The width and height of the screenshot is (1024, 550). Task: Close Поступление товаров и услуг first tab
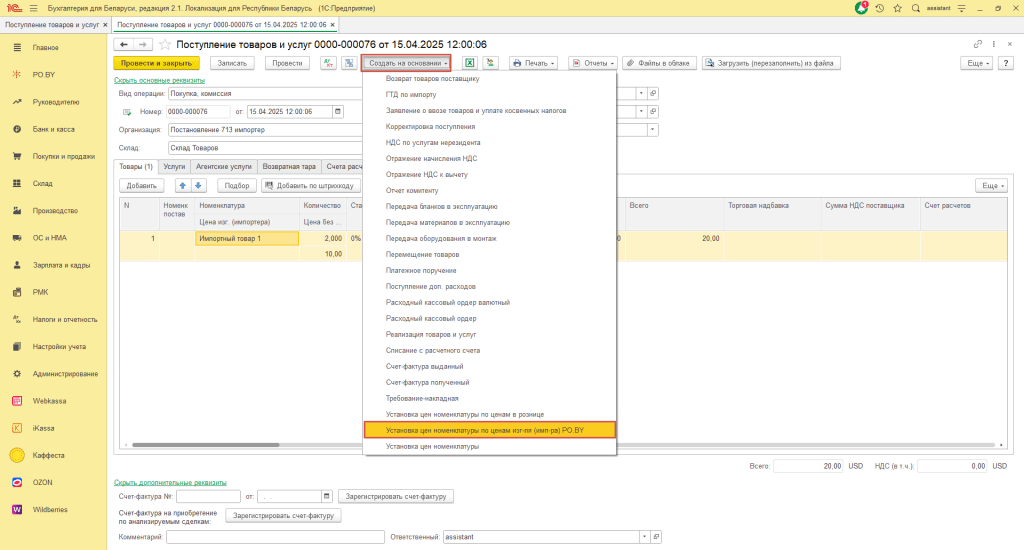click(105, 25)
